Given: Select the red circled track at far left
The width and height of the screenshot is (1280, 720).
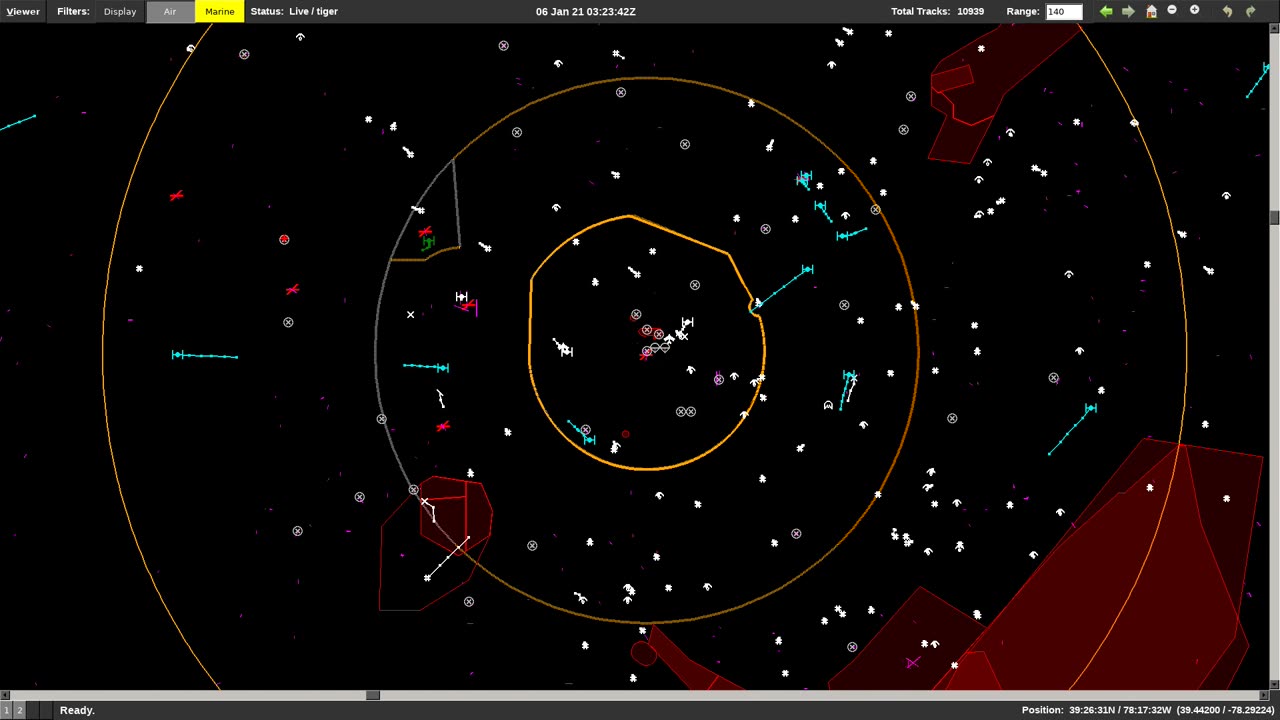Looking at the screenshot, I should coord(284,240).
